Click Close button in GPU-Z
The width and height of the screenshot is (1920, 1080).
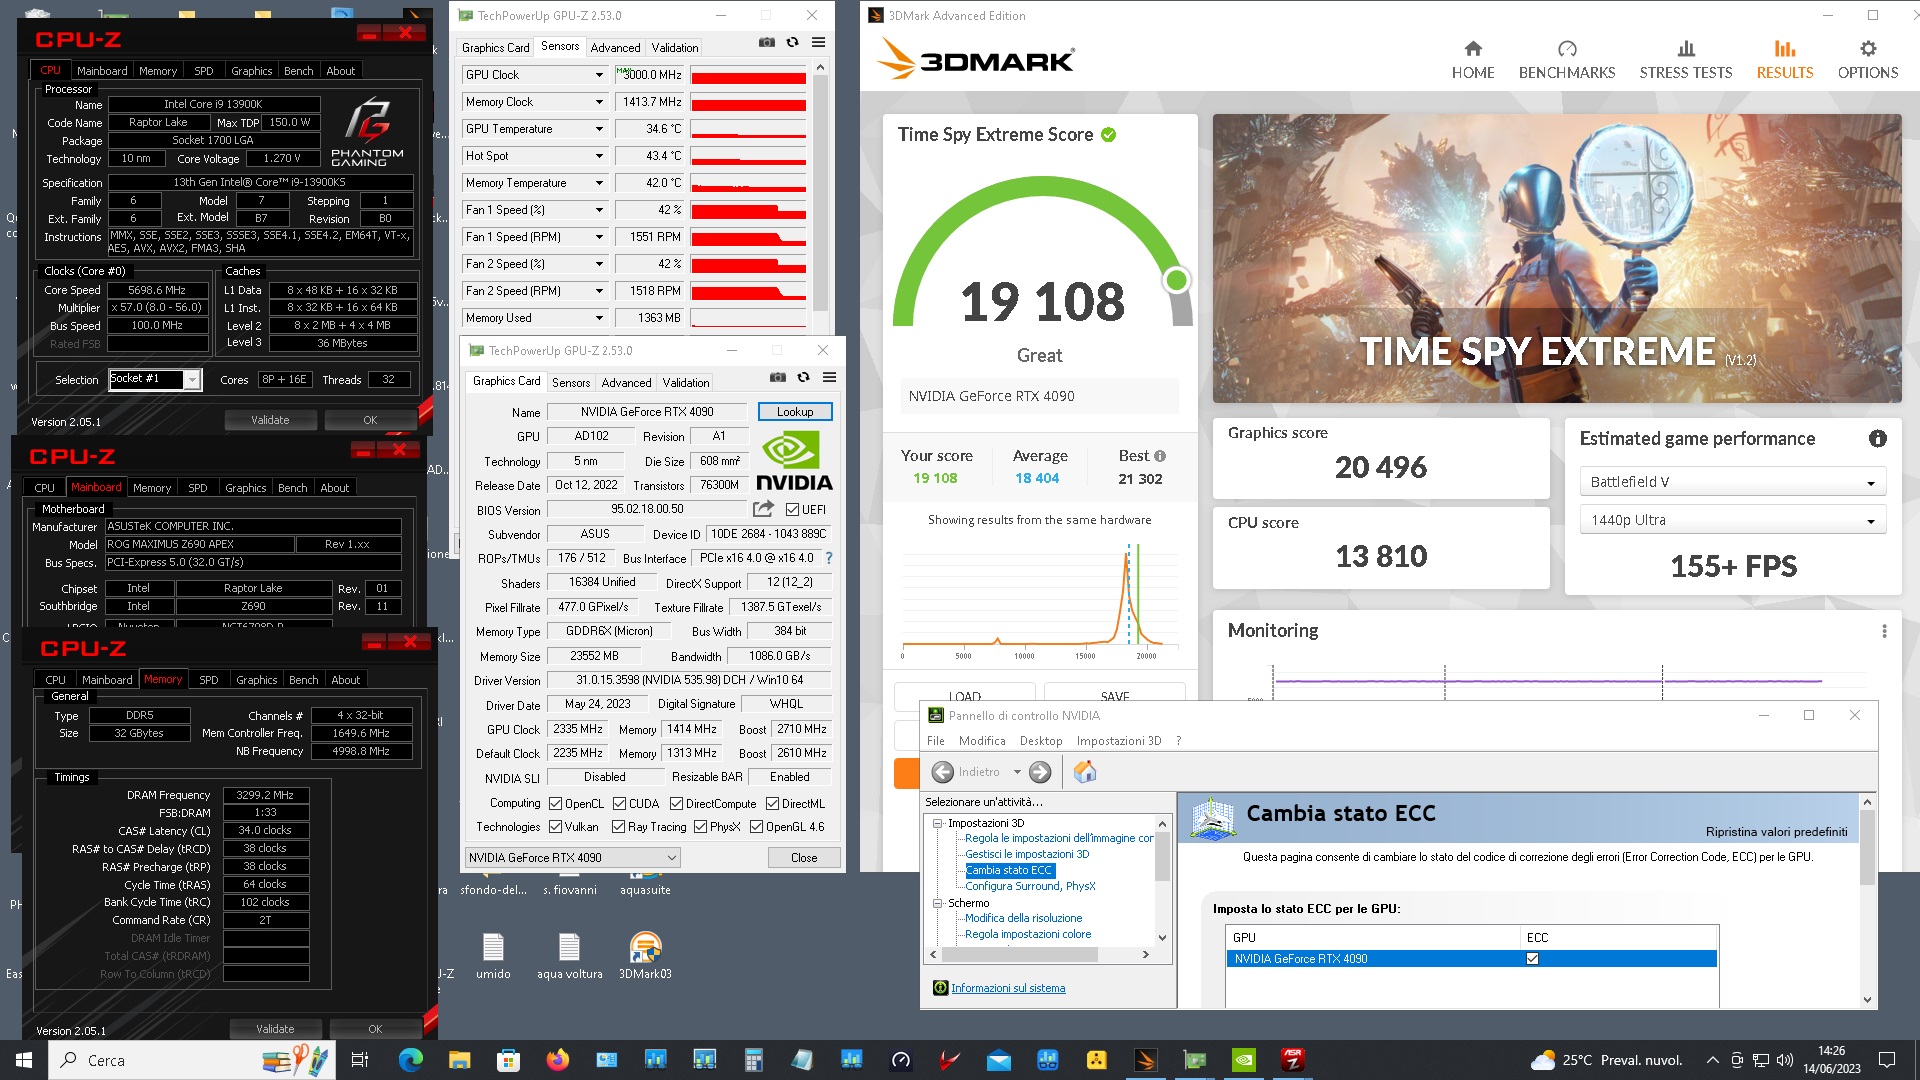click(x=804, y=858)
